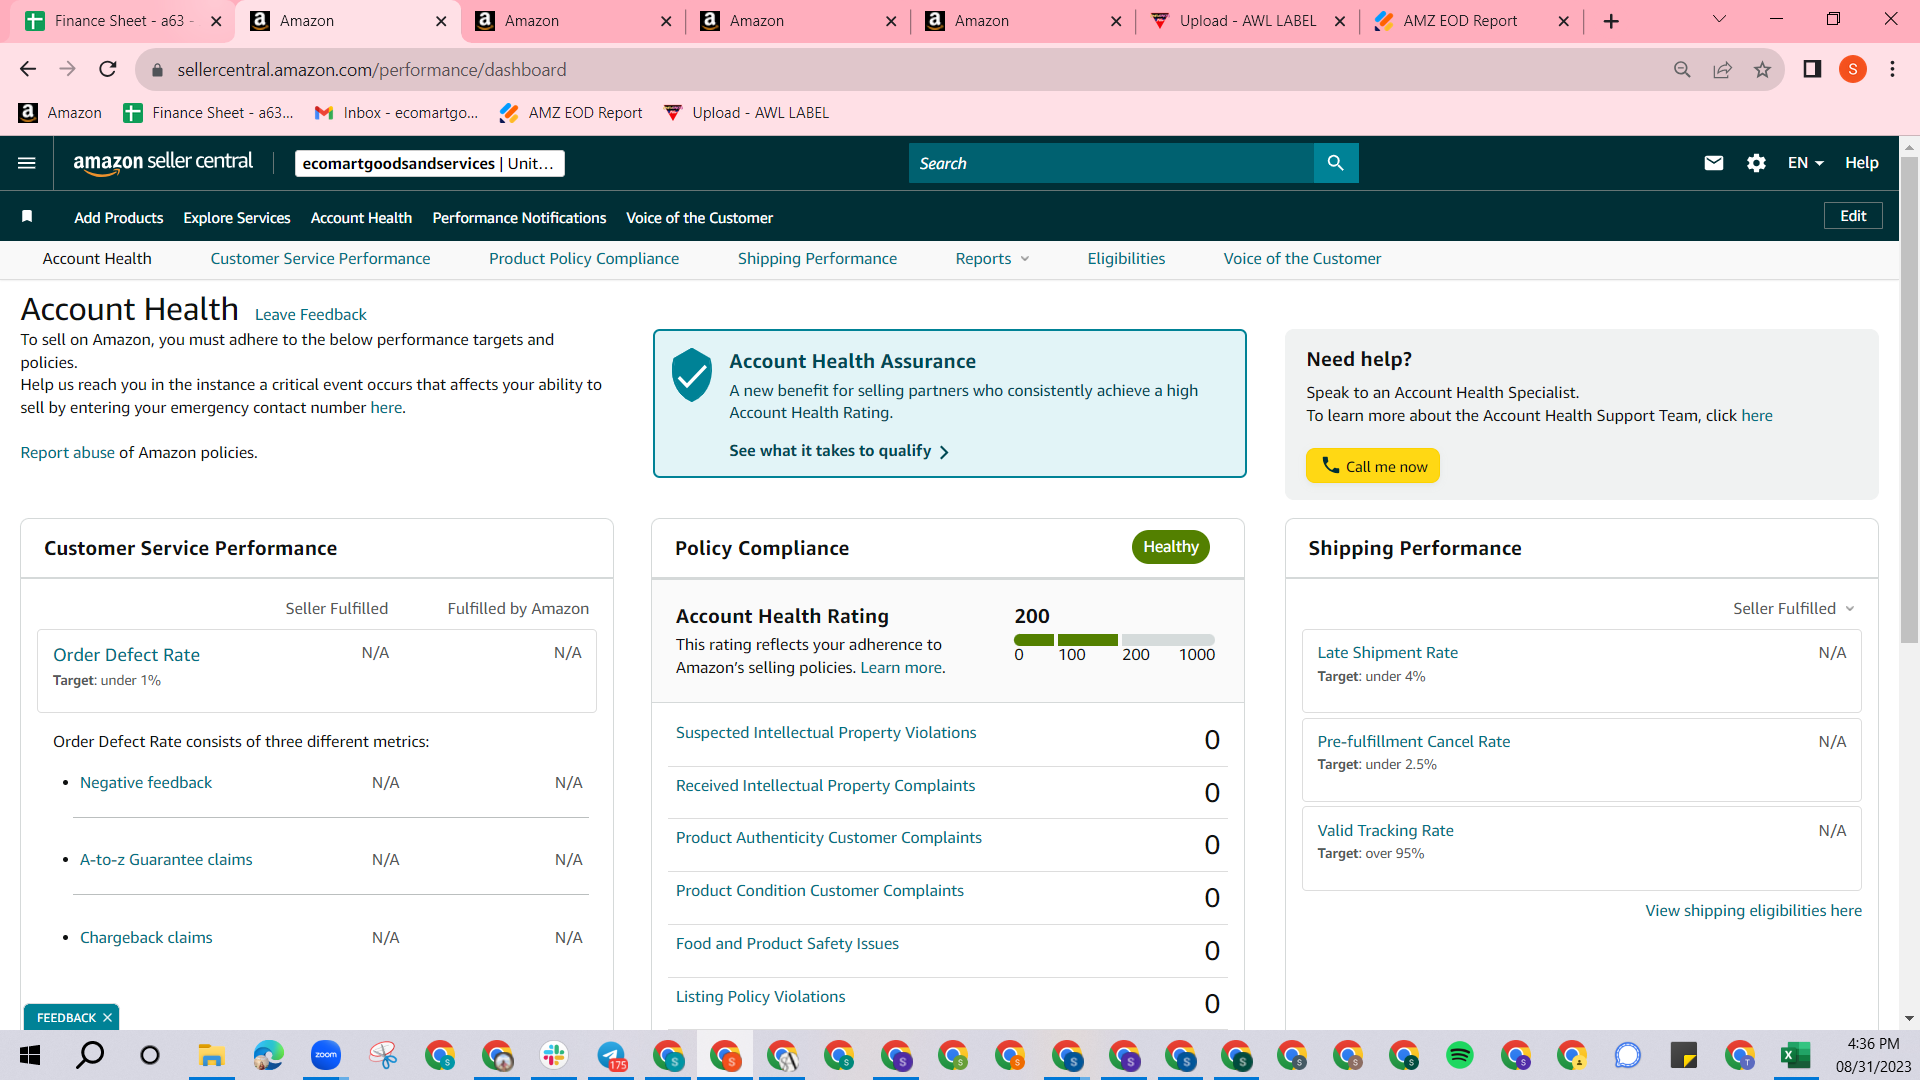The height and width of the screenshot is (1080, 1920).
Task: Click the bookmark flag icon
Action: 27,217
